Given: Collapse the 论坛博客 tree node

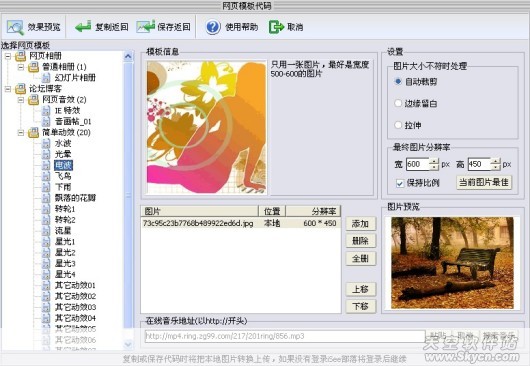Looking at the screenshot, I should click(8, 89).
